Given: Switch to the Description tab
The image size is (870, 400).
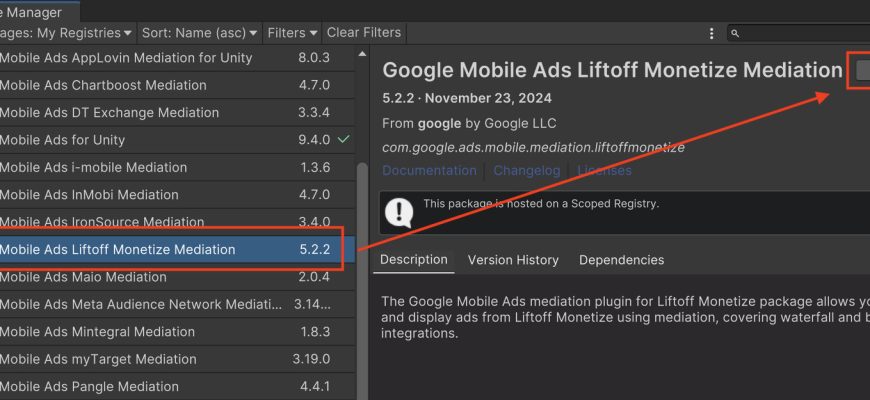Looking at the screenshot, I should coord(414,260).
